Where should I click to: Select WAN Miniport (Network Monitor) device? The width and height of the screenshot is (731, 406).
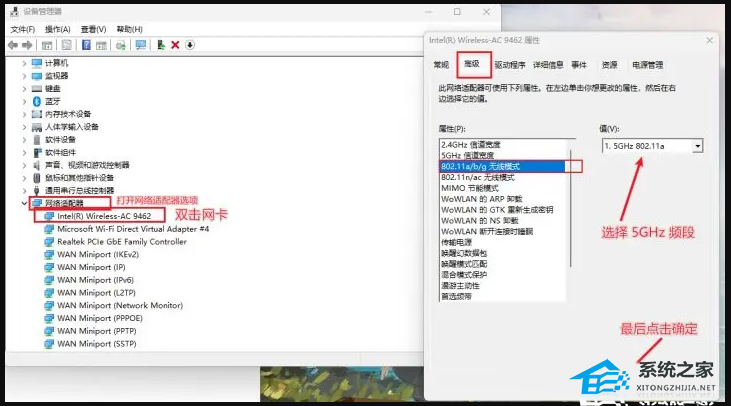pos(120,305)
